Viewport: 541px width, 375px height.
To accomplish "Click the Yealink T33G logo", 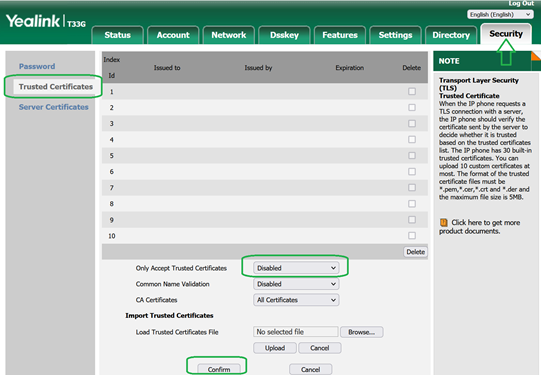I will coord(46,21).
